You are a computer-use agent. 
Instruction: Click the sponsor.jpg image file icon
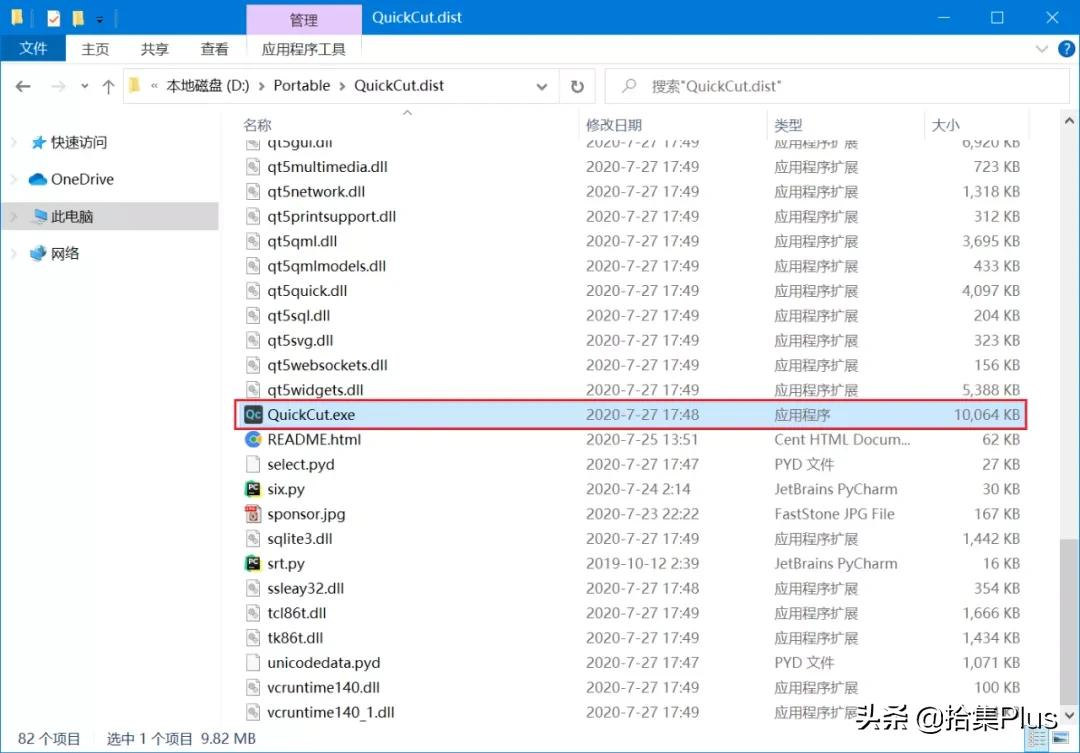pyautogui.click(x=253, y=514)
